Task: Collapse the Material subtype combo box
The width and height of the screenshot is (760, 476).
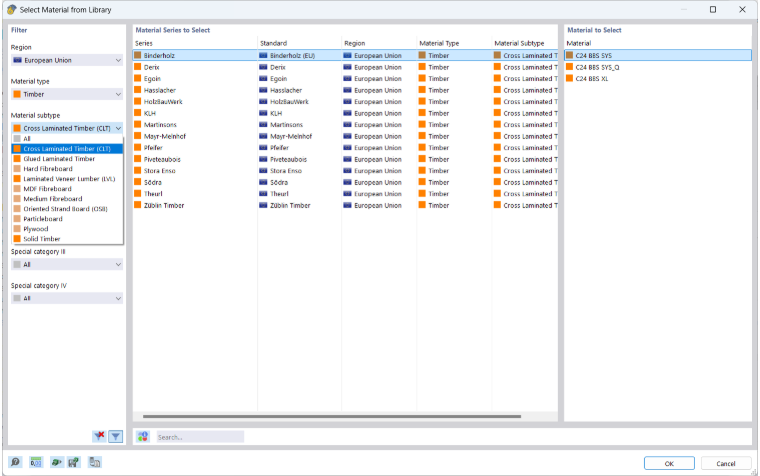Action: [67, 128]
